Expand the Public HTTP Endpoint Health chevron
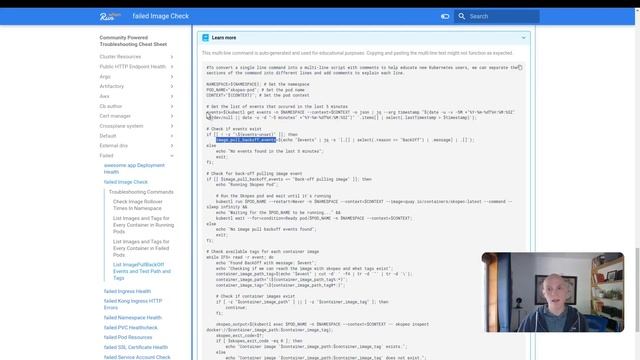This screenshot has height=360, width=640. coord(172,67)
